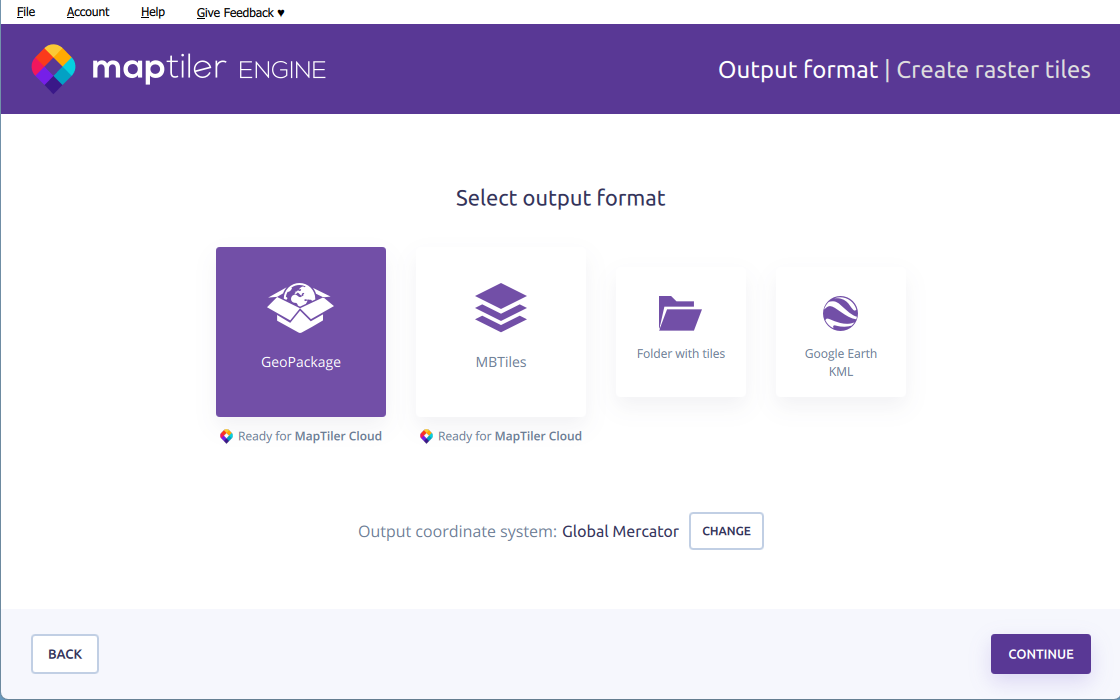
Task: Choose the MBTiles stacked layers icon
Action: pyautogui.click(x=501, y=307)
